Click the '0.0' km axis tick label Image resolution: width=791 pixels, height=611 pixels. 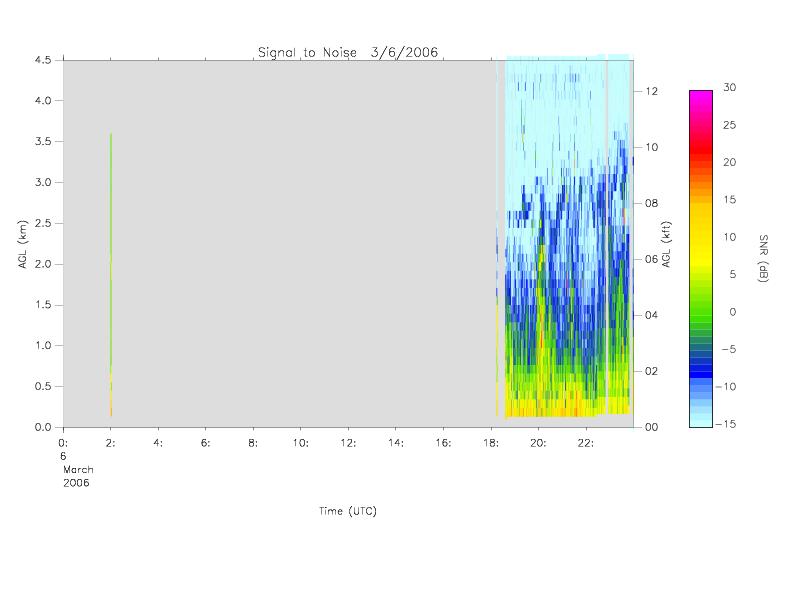click(43, 427)
